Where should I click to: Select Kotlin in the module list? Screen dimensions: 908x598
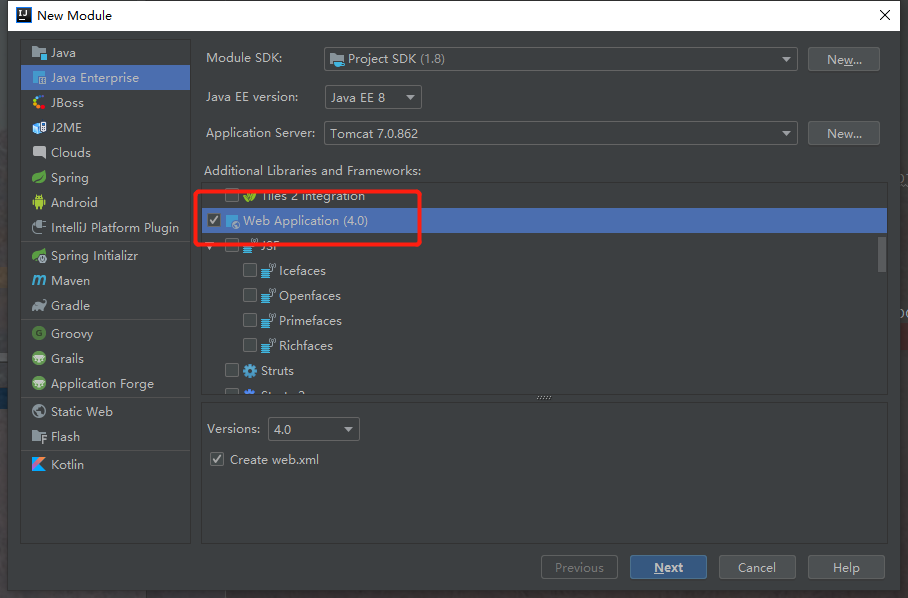click(x=105, y=464)
